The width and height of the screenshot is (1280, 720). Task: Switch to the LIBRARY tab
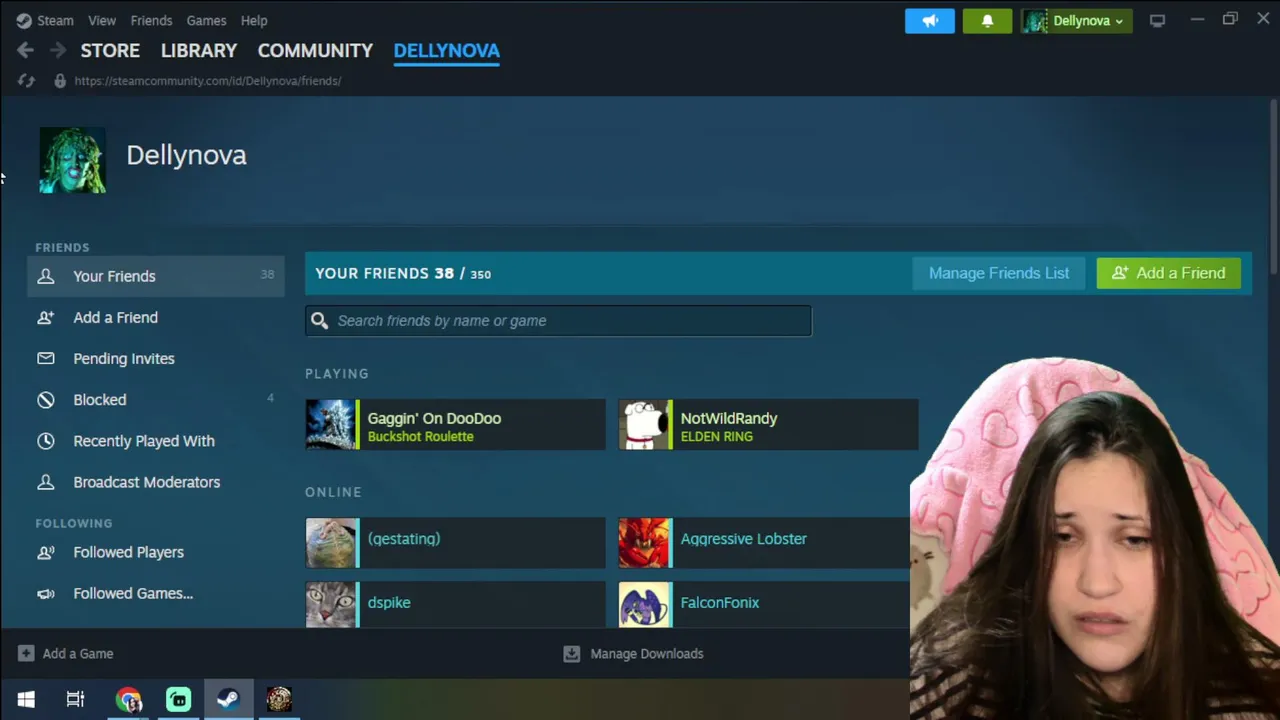[199, 50]
